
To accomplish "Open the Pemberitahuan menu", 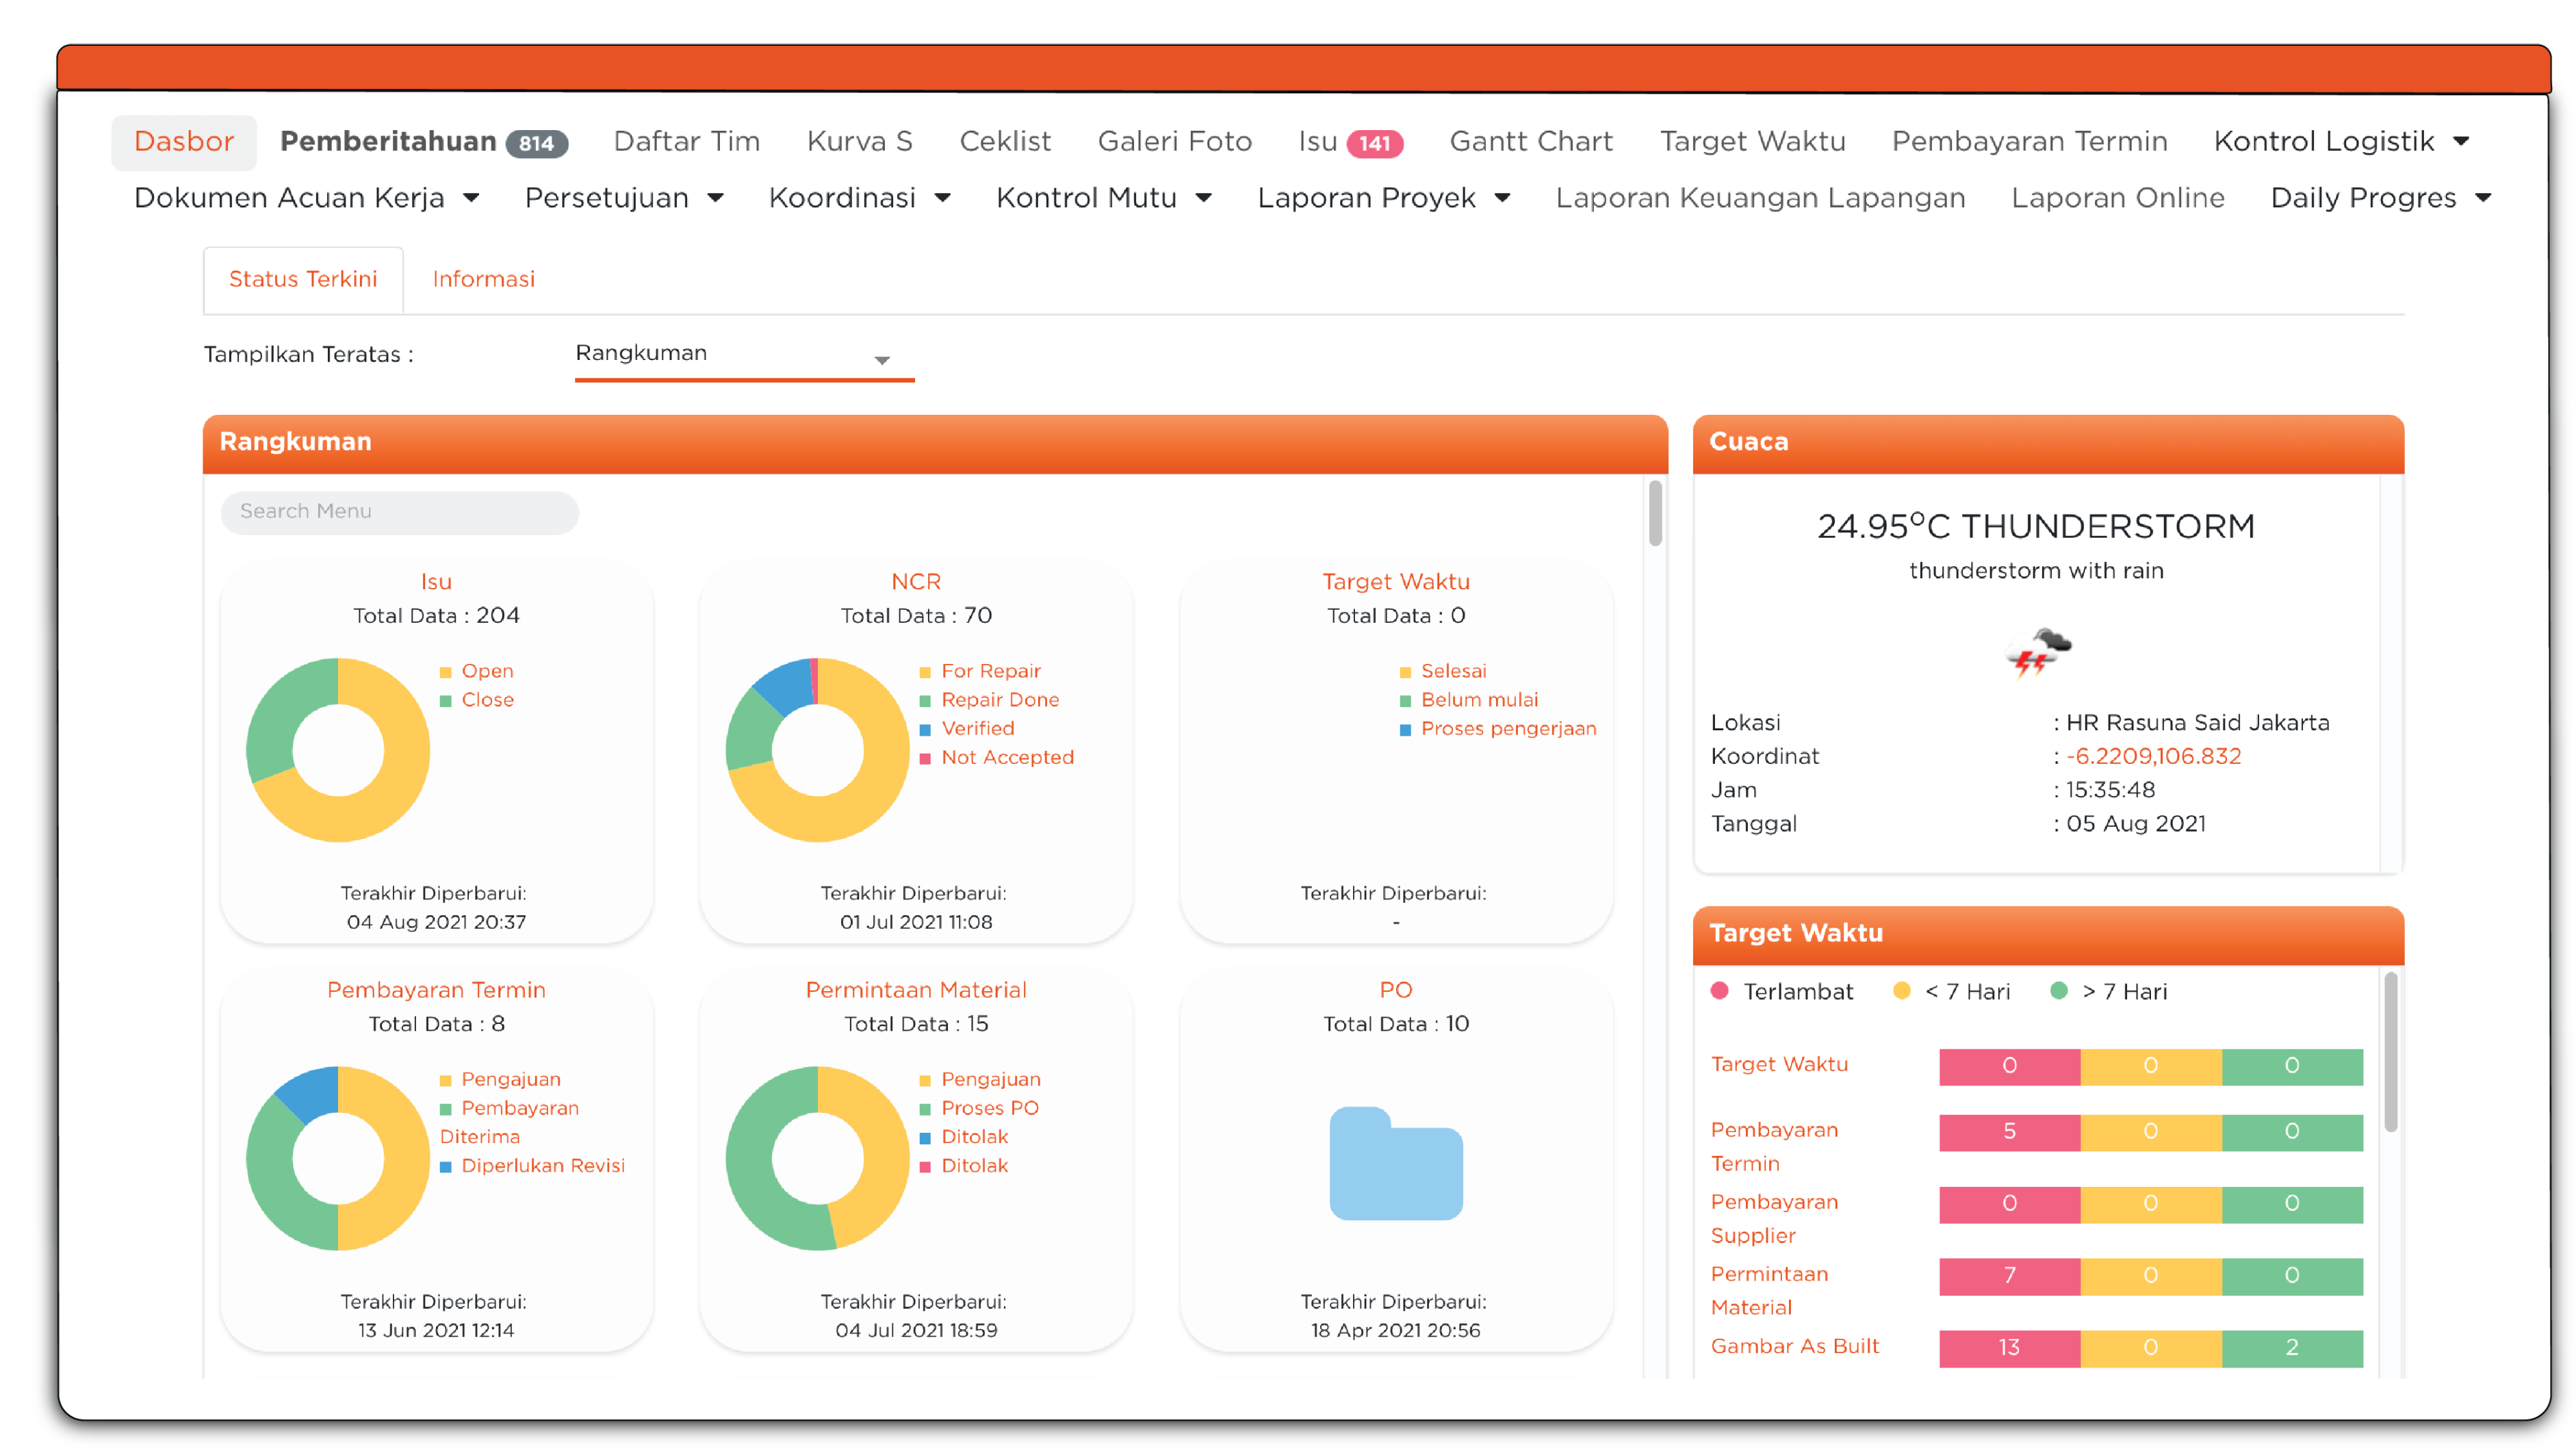I will pos(388,141).
